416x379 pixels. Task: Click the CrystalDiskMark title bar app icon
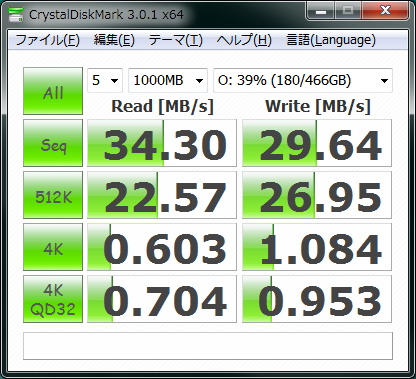point(16,14)
